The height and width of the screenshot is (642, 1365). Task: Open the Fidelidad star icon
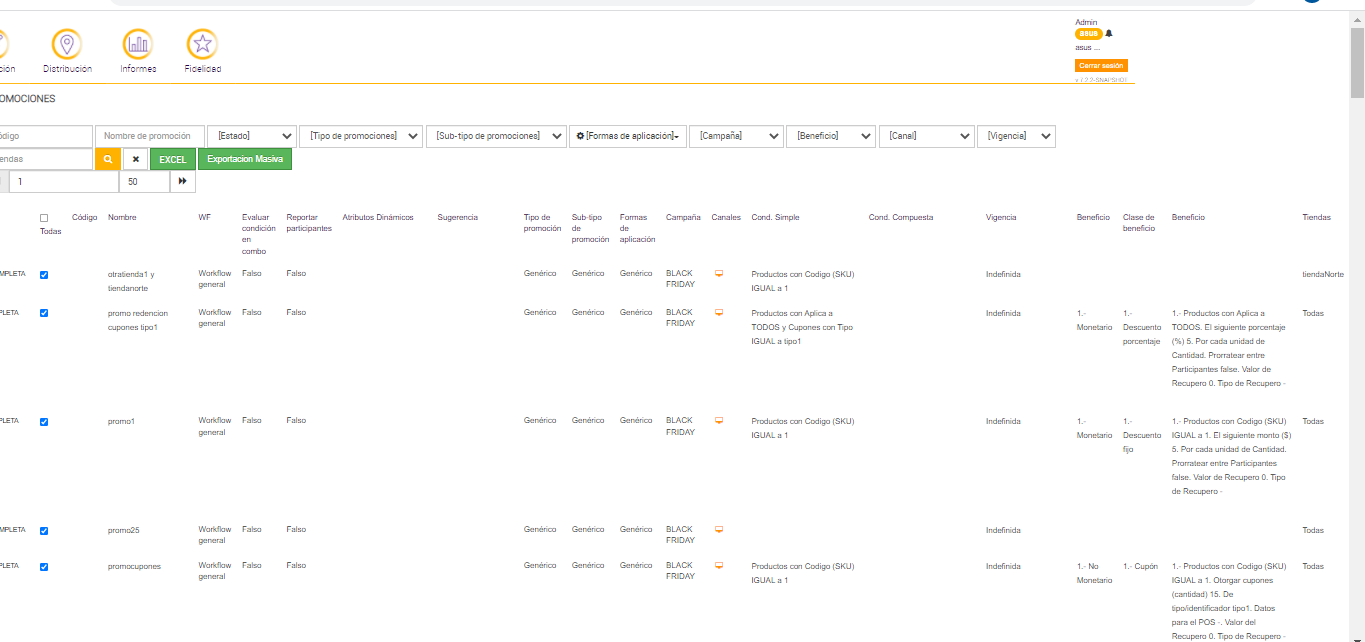pyautogui.click(x=202, y=44)
